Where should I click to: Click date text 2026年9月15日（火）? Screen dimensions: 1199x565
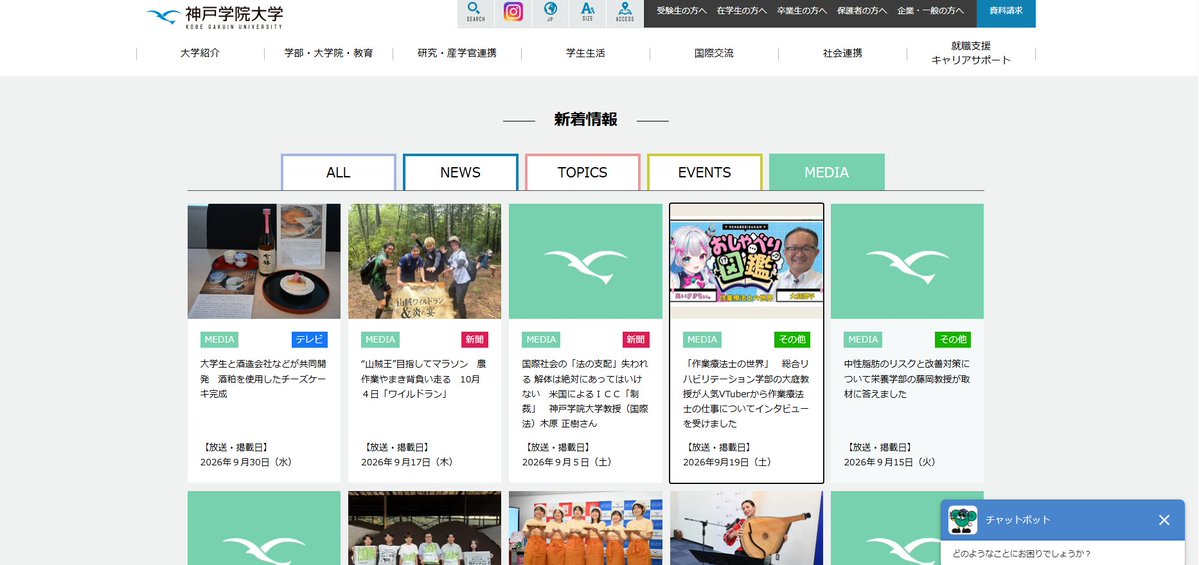point(889,463)
